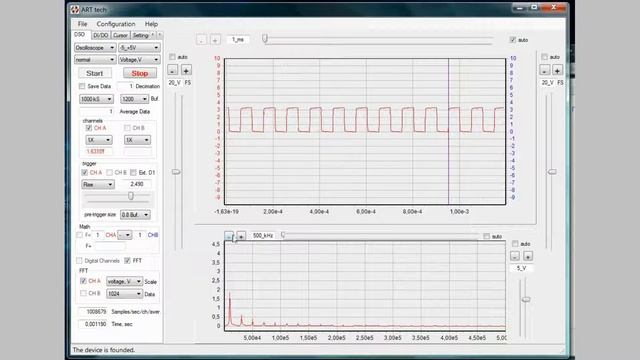Click the trigger level slider thumb

coord(131,196)
